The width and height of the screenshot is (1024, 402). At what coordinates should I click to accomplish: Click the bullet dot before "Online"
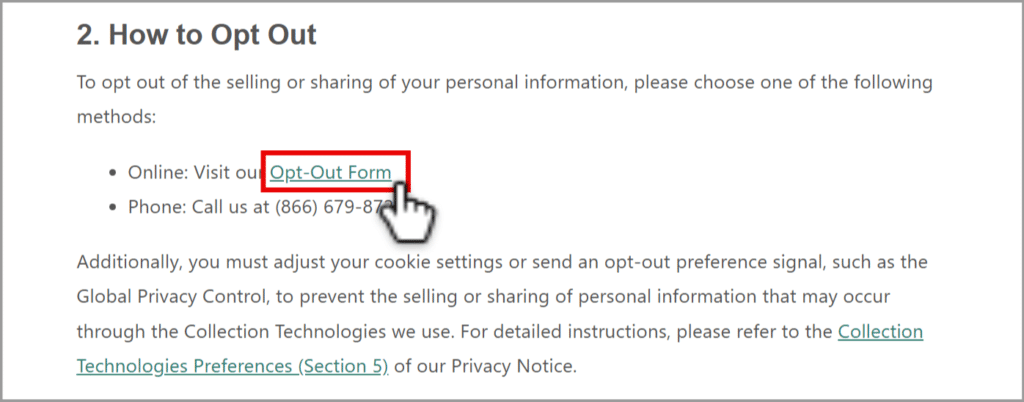114,174
